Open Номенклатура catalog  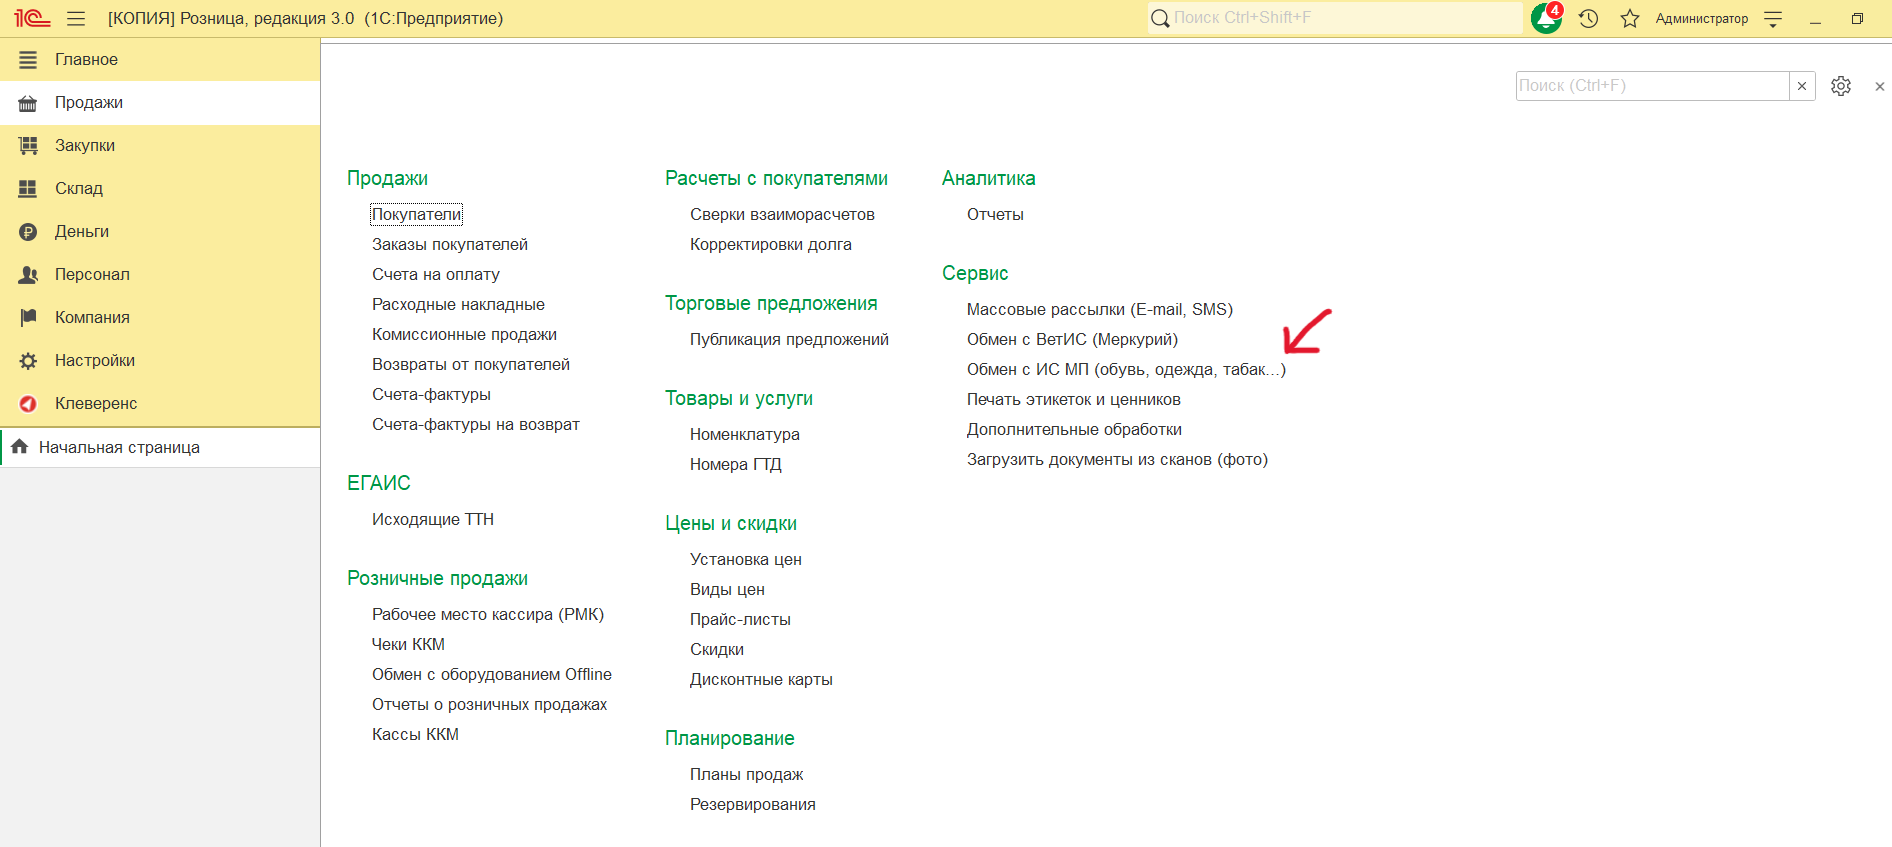[x=745, y=434]
